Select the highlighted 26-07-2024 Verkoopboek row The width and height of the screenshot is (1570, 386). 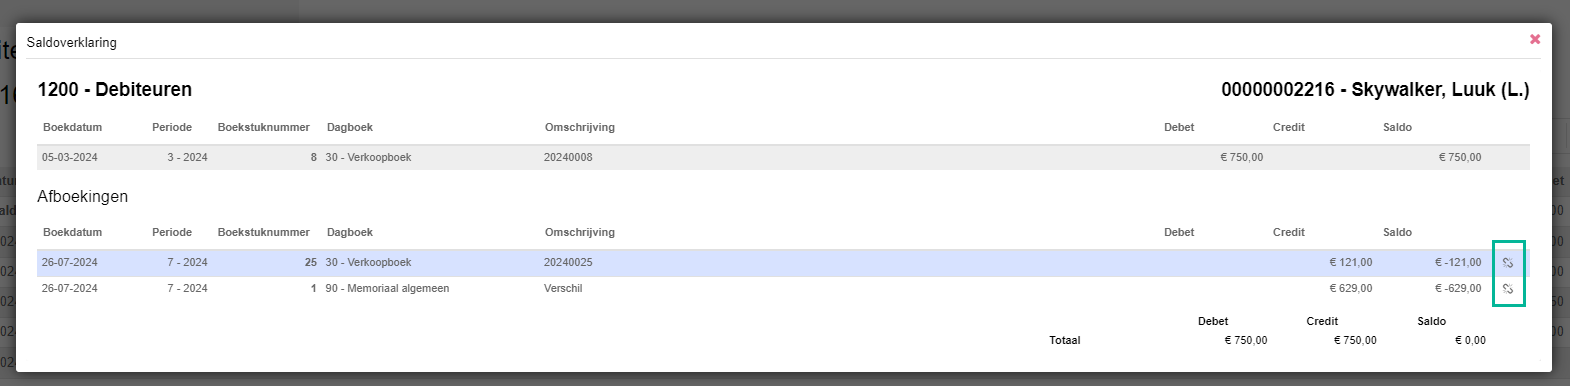783,263
